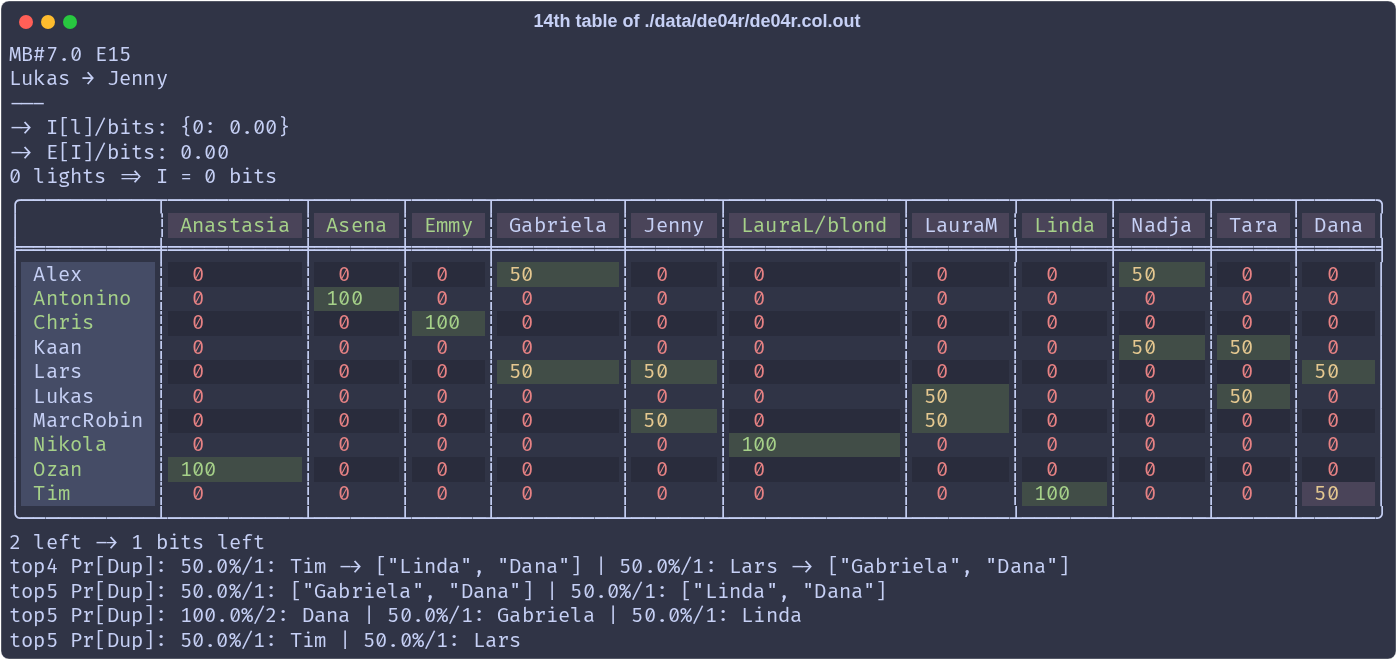Click the 0 cell for Tim/Anastasia
1397x660 pixels.
tap(235, 493)
